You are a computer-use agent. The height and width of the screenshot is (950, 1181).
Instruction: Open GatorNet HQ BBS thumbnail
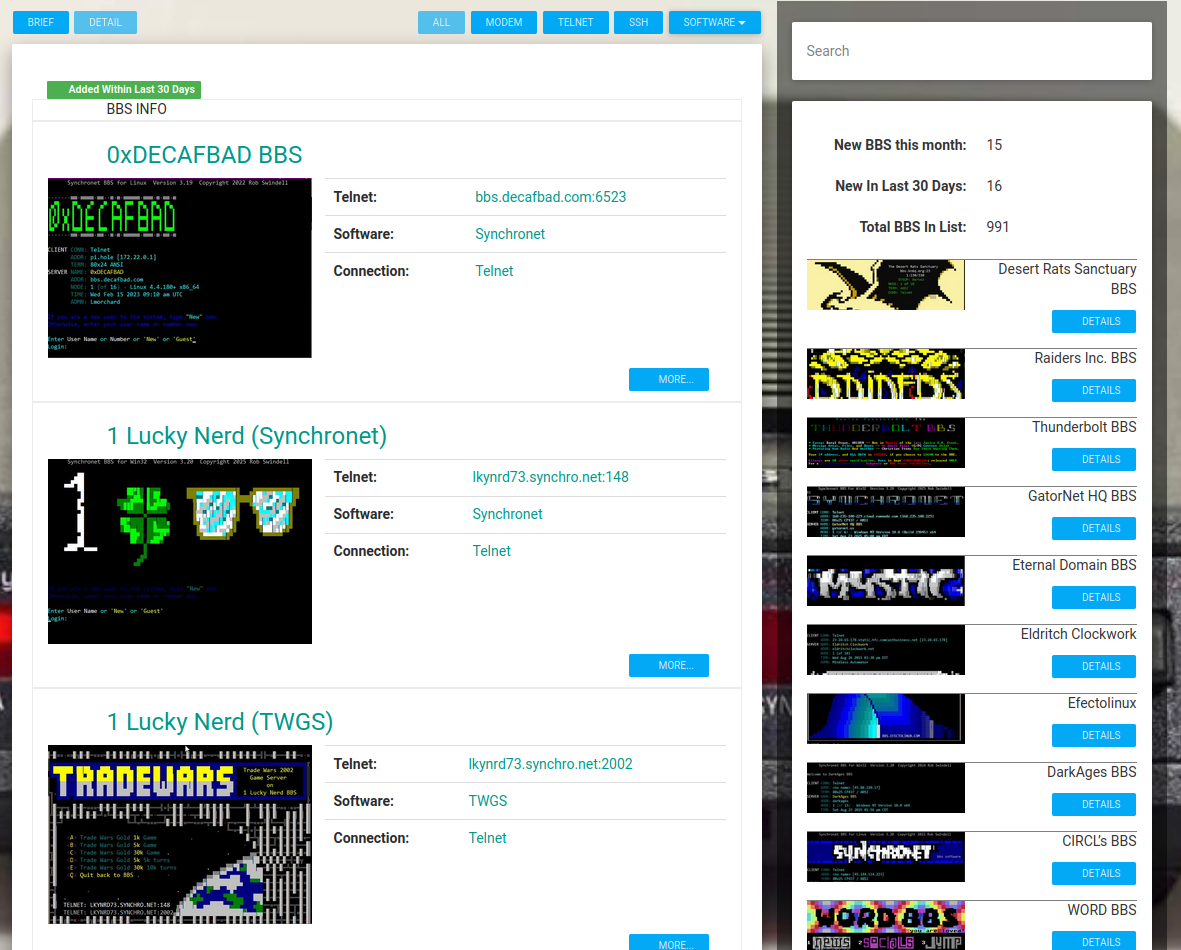pos(886,512)
